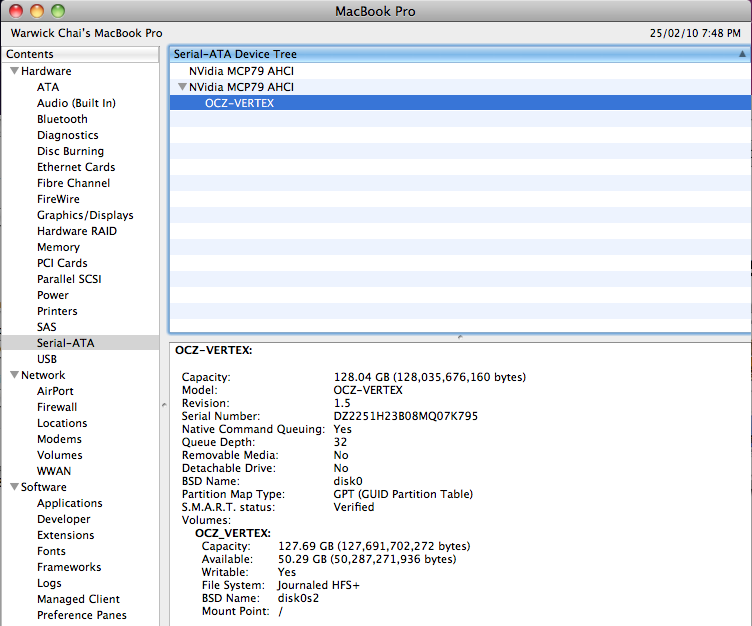Click the serial number DZ2251H23B08MQ07K795

406,416
